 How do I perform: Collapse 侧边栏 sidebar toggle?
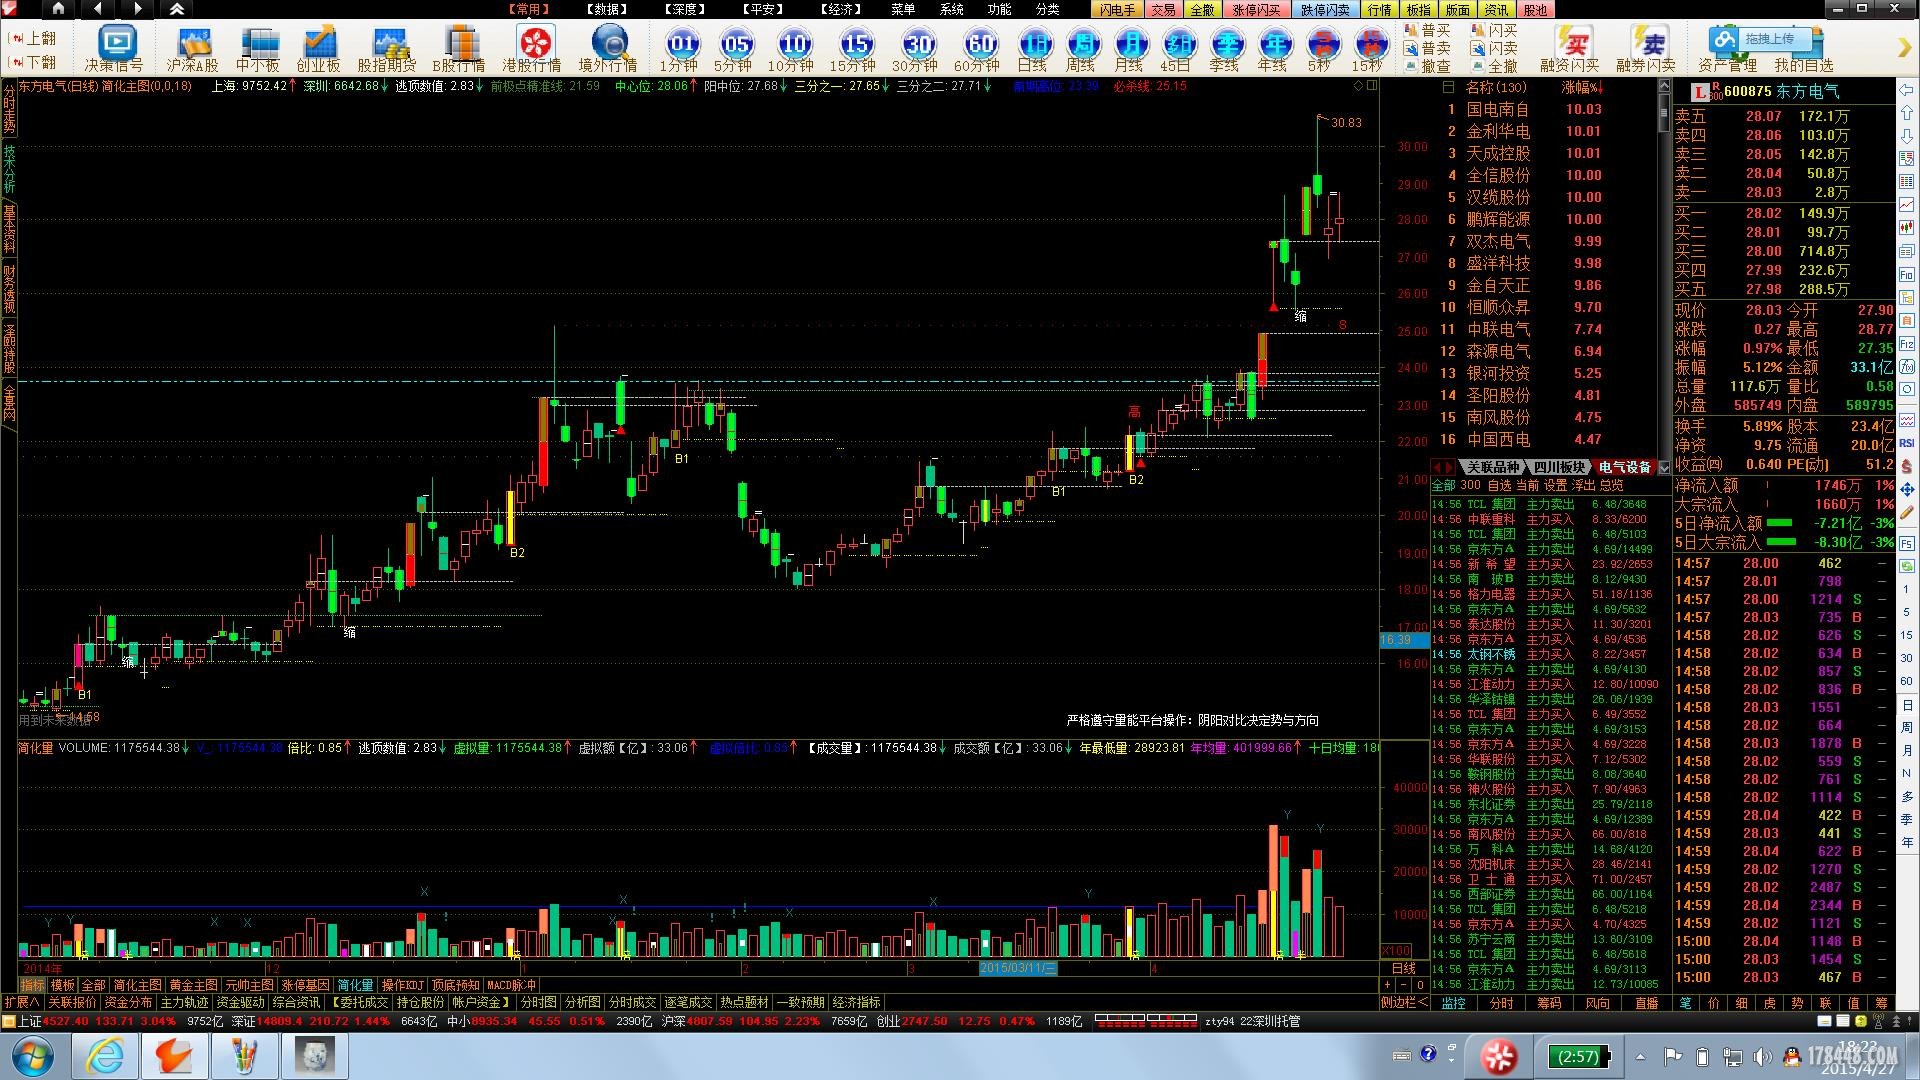point(1405,1002)
